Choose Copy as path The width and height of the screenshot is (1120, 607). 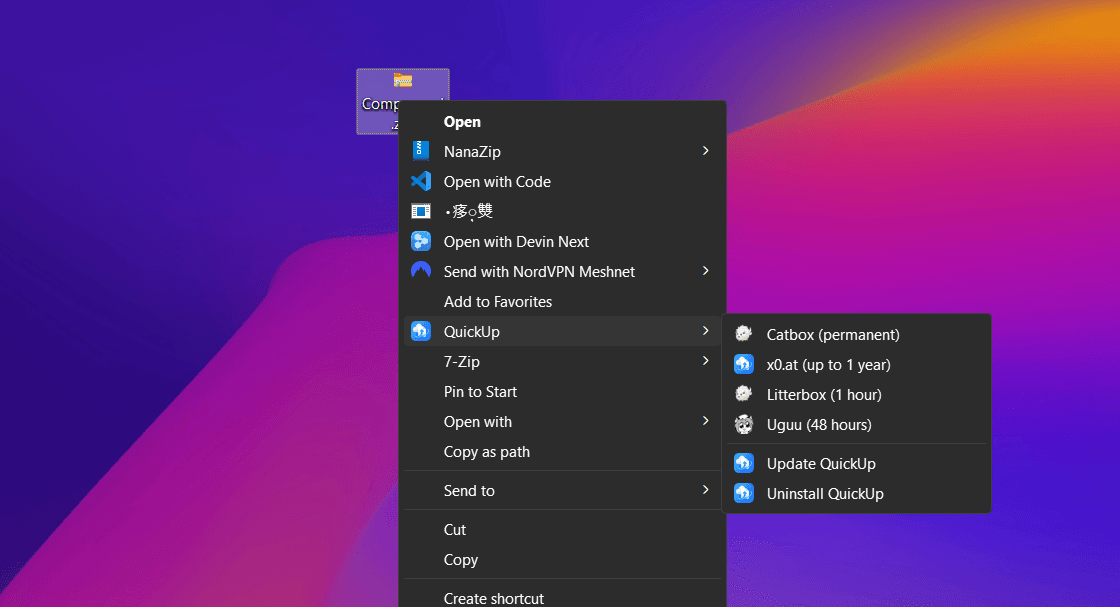click(562, 451)
